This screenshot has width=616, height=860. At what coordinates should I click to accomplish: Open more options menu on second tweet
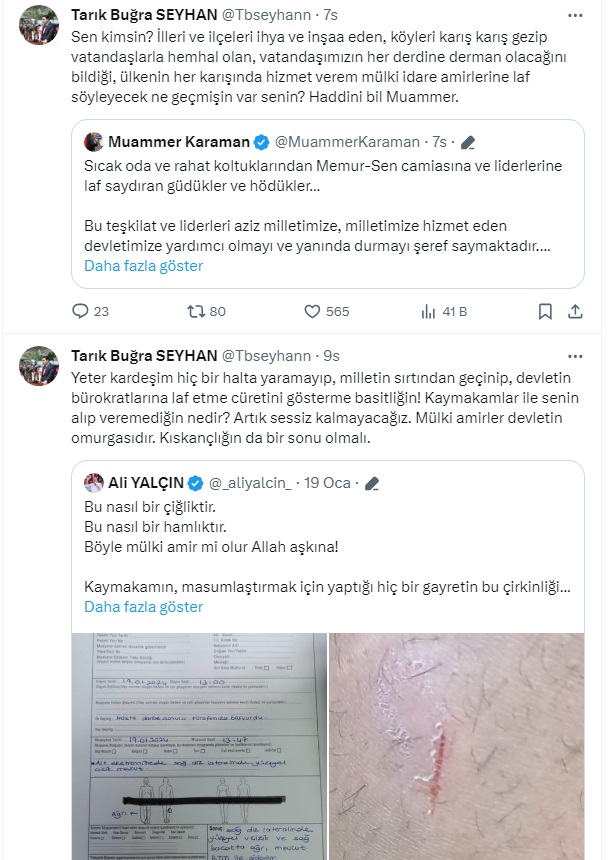click(x=575, y=357)
